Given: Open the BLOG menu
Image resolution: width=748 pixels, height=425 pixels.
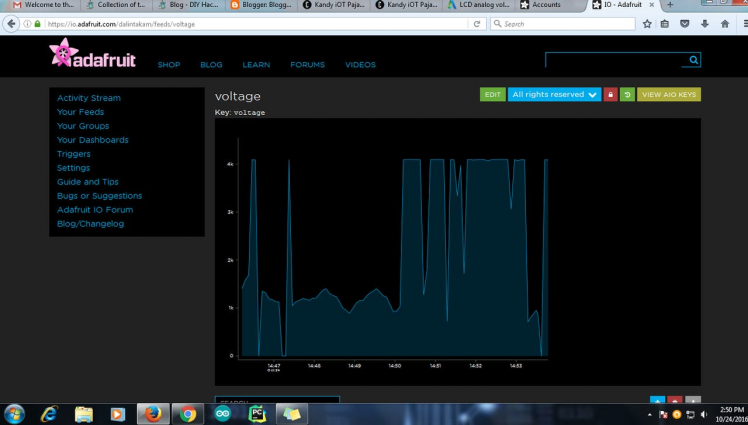Looking at the screenshot, I should tap(211, 65).
